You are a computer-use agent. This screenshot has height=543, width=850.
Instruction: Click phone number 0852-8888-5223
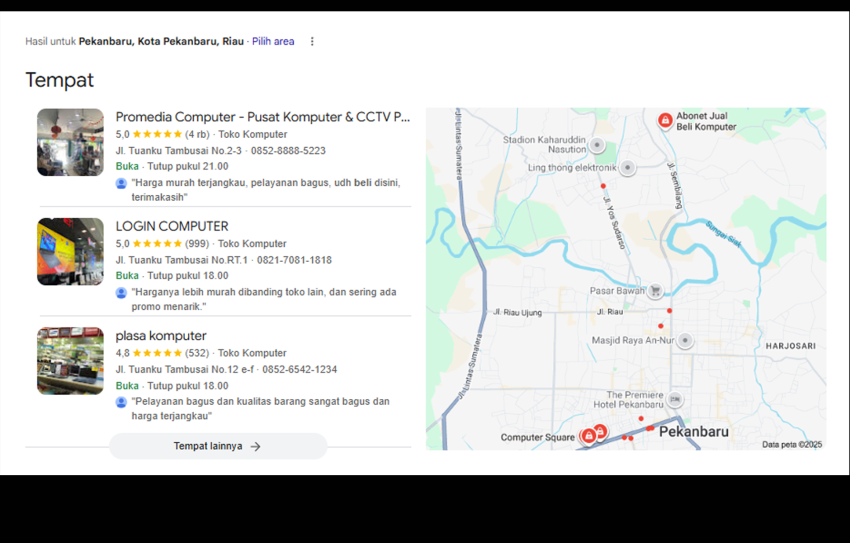[288, 151]
